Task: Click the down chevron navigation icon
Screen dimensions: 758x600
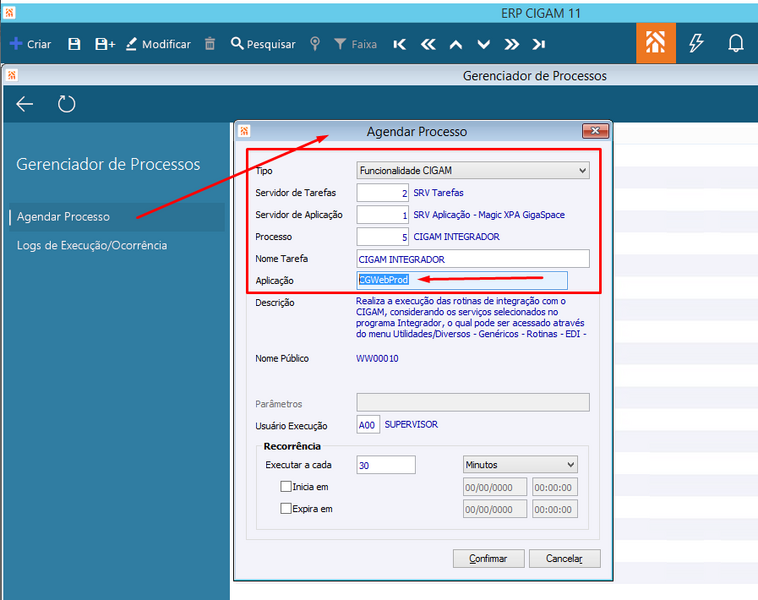Action: (x=484, y=44)
